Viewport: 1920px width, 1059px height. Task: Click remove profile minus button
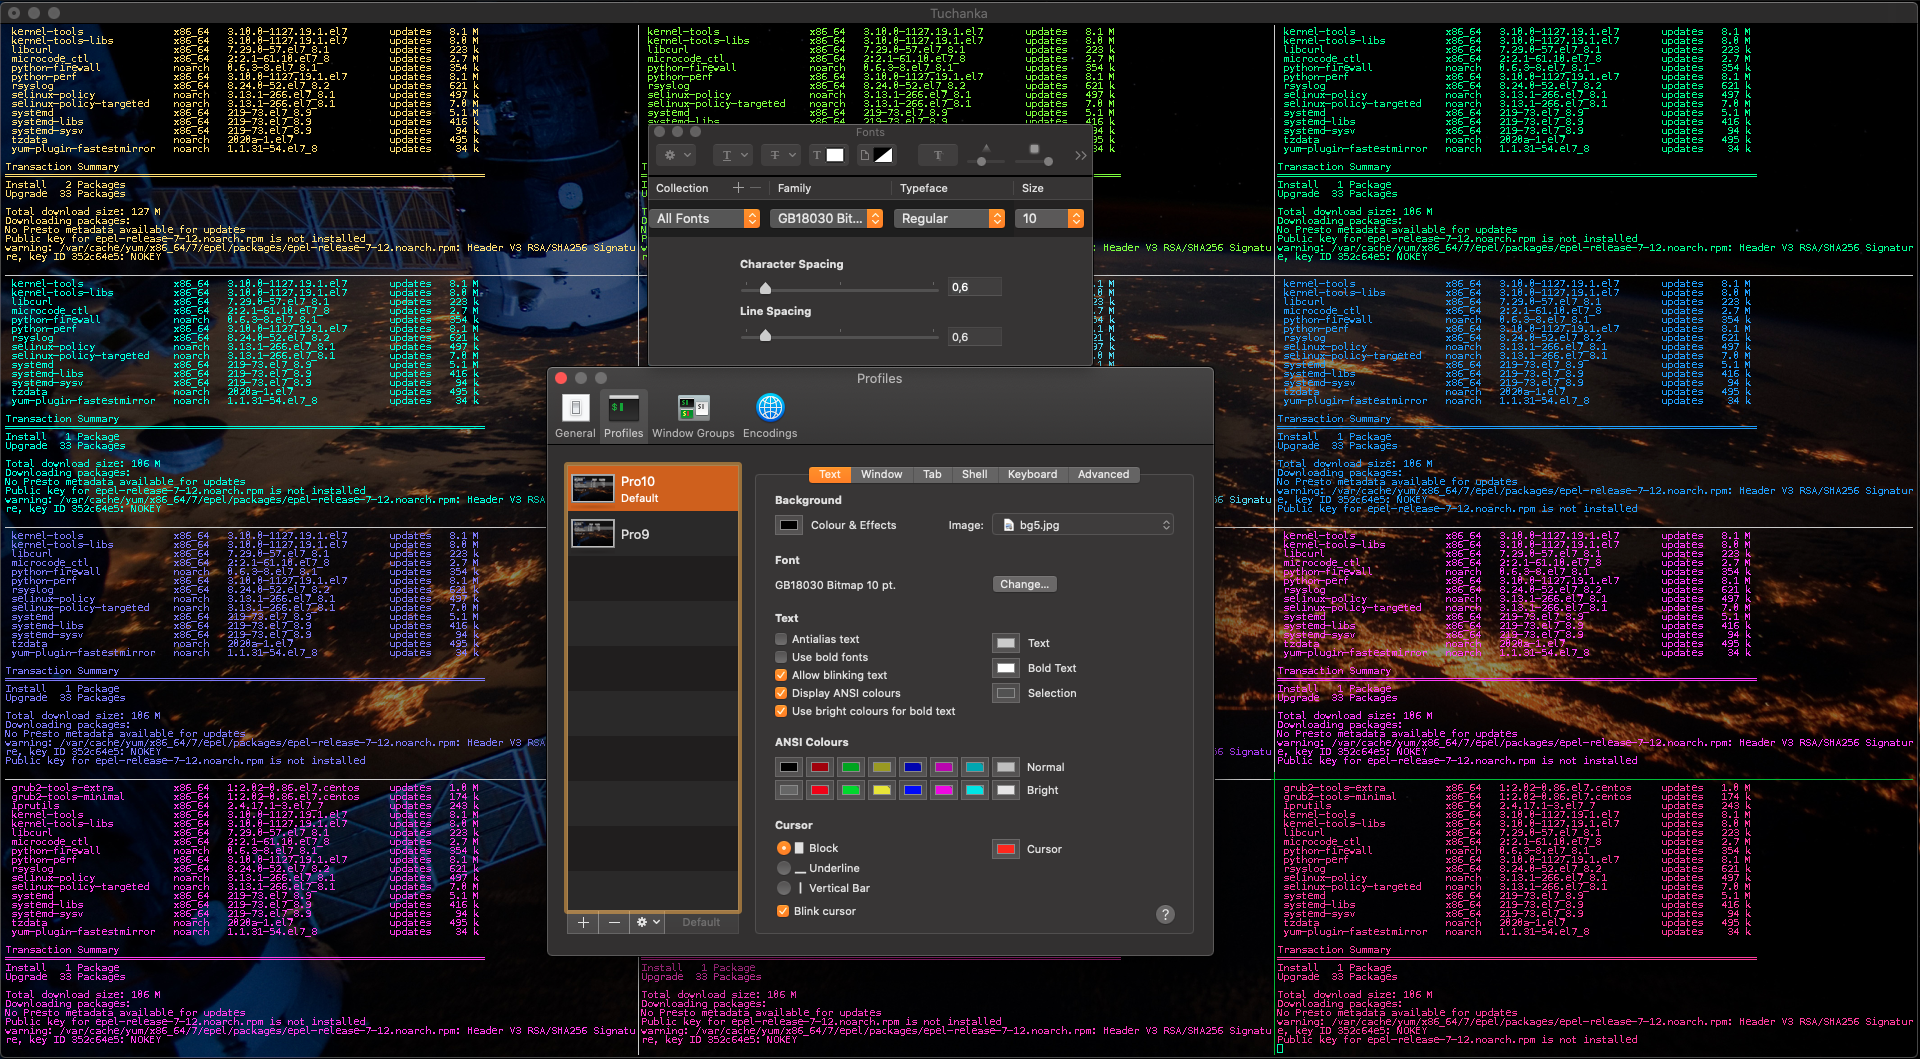614,922
